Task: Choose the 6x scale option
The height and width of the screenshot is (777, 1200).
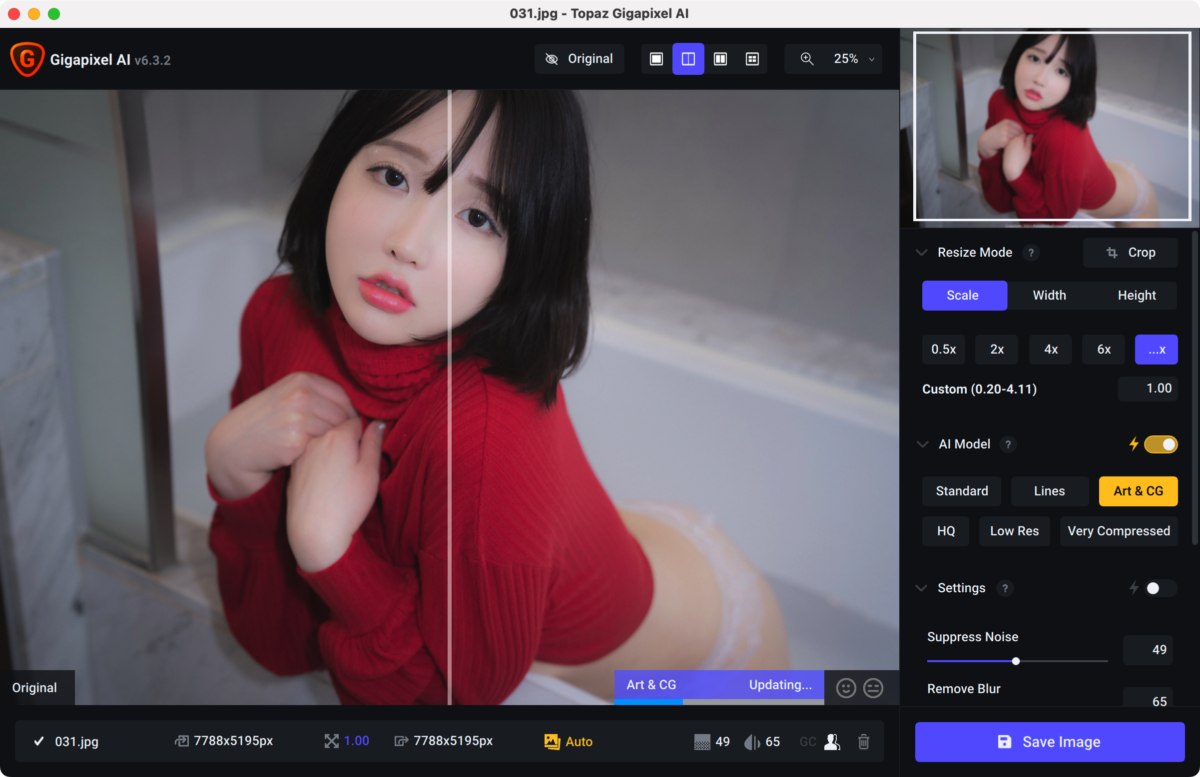Action: pos(1104,349)
